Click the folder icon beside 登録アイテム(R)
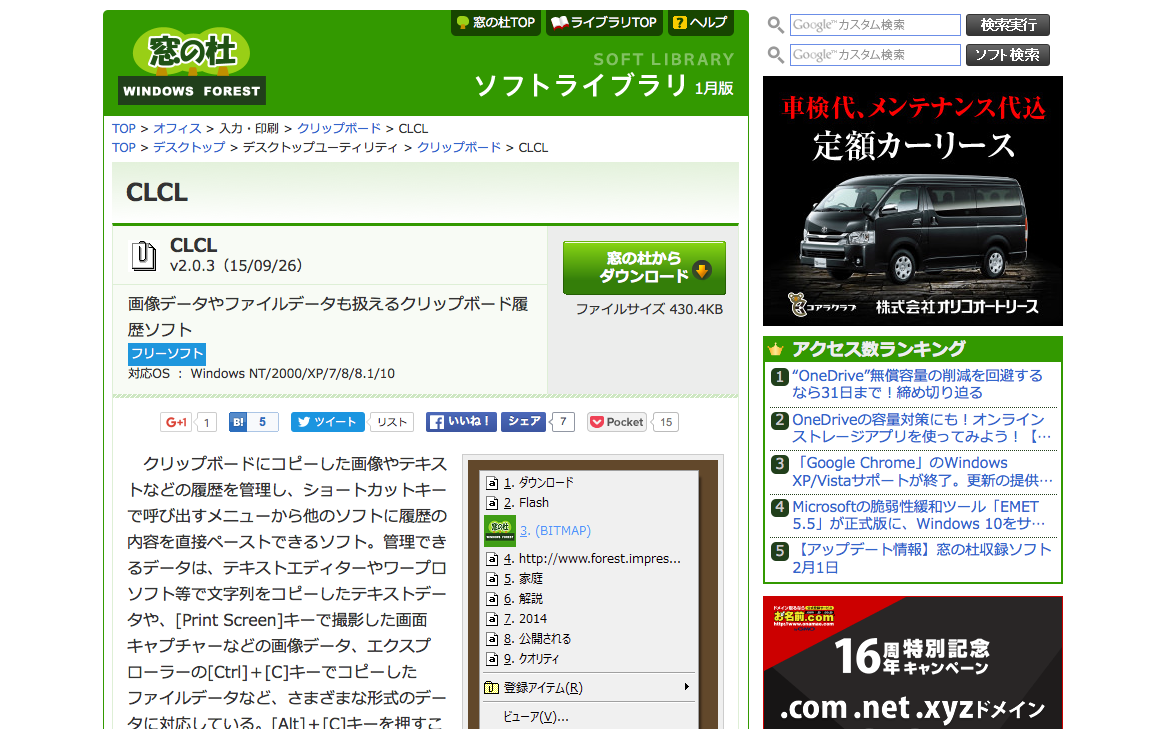1165x729 pixels. [x=491, y=688]
